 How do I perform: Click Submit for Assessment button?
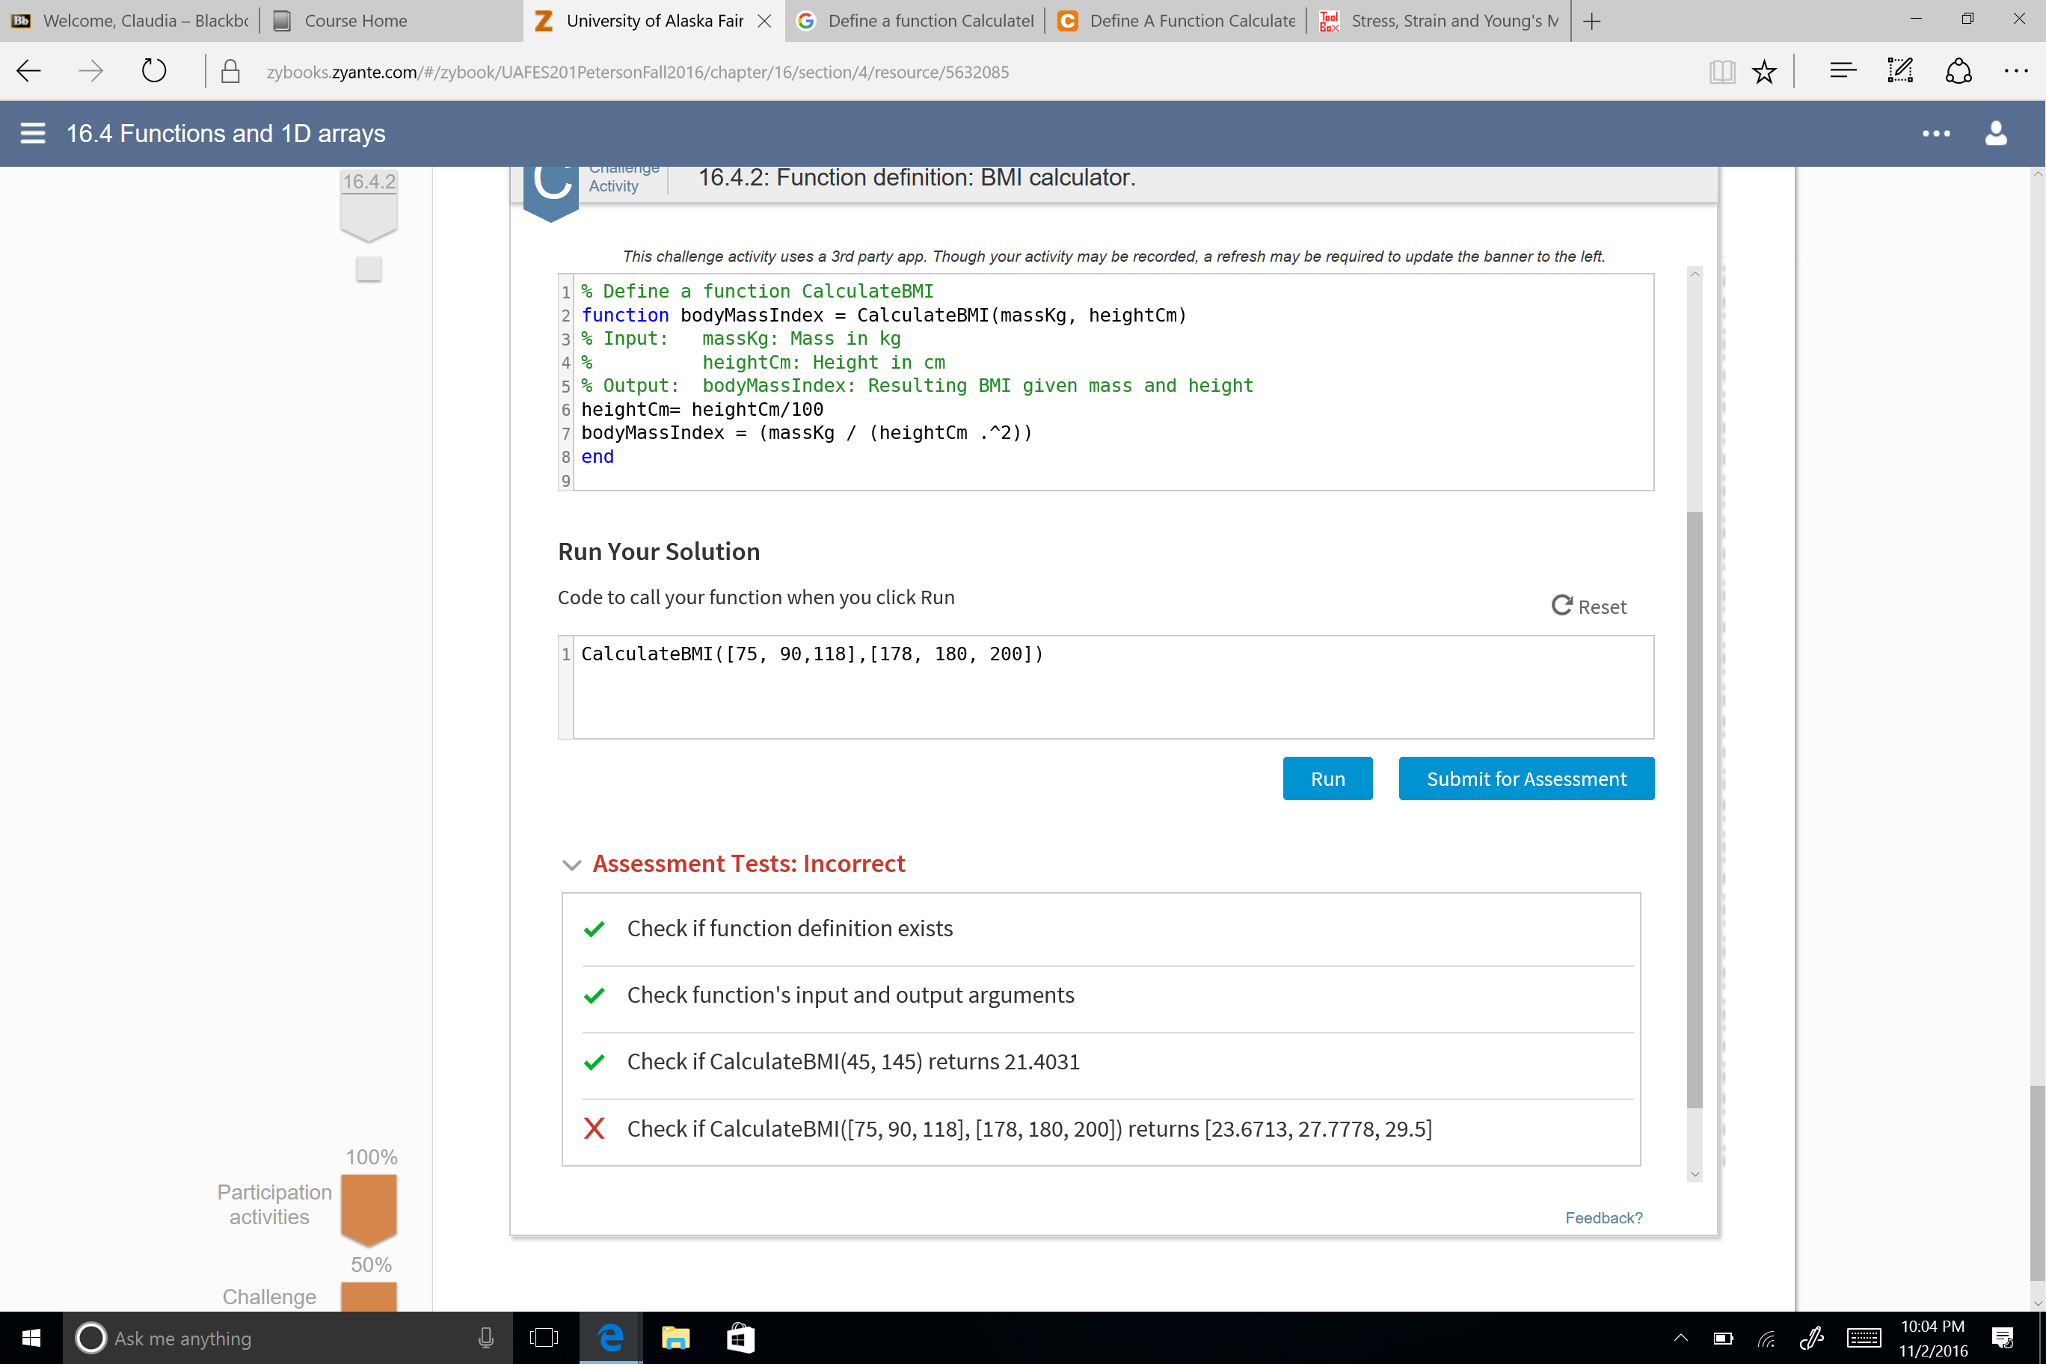coord(1525,779)
